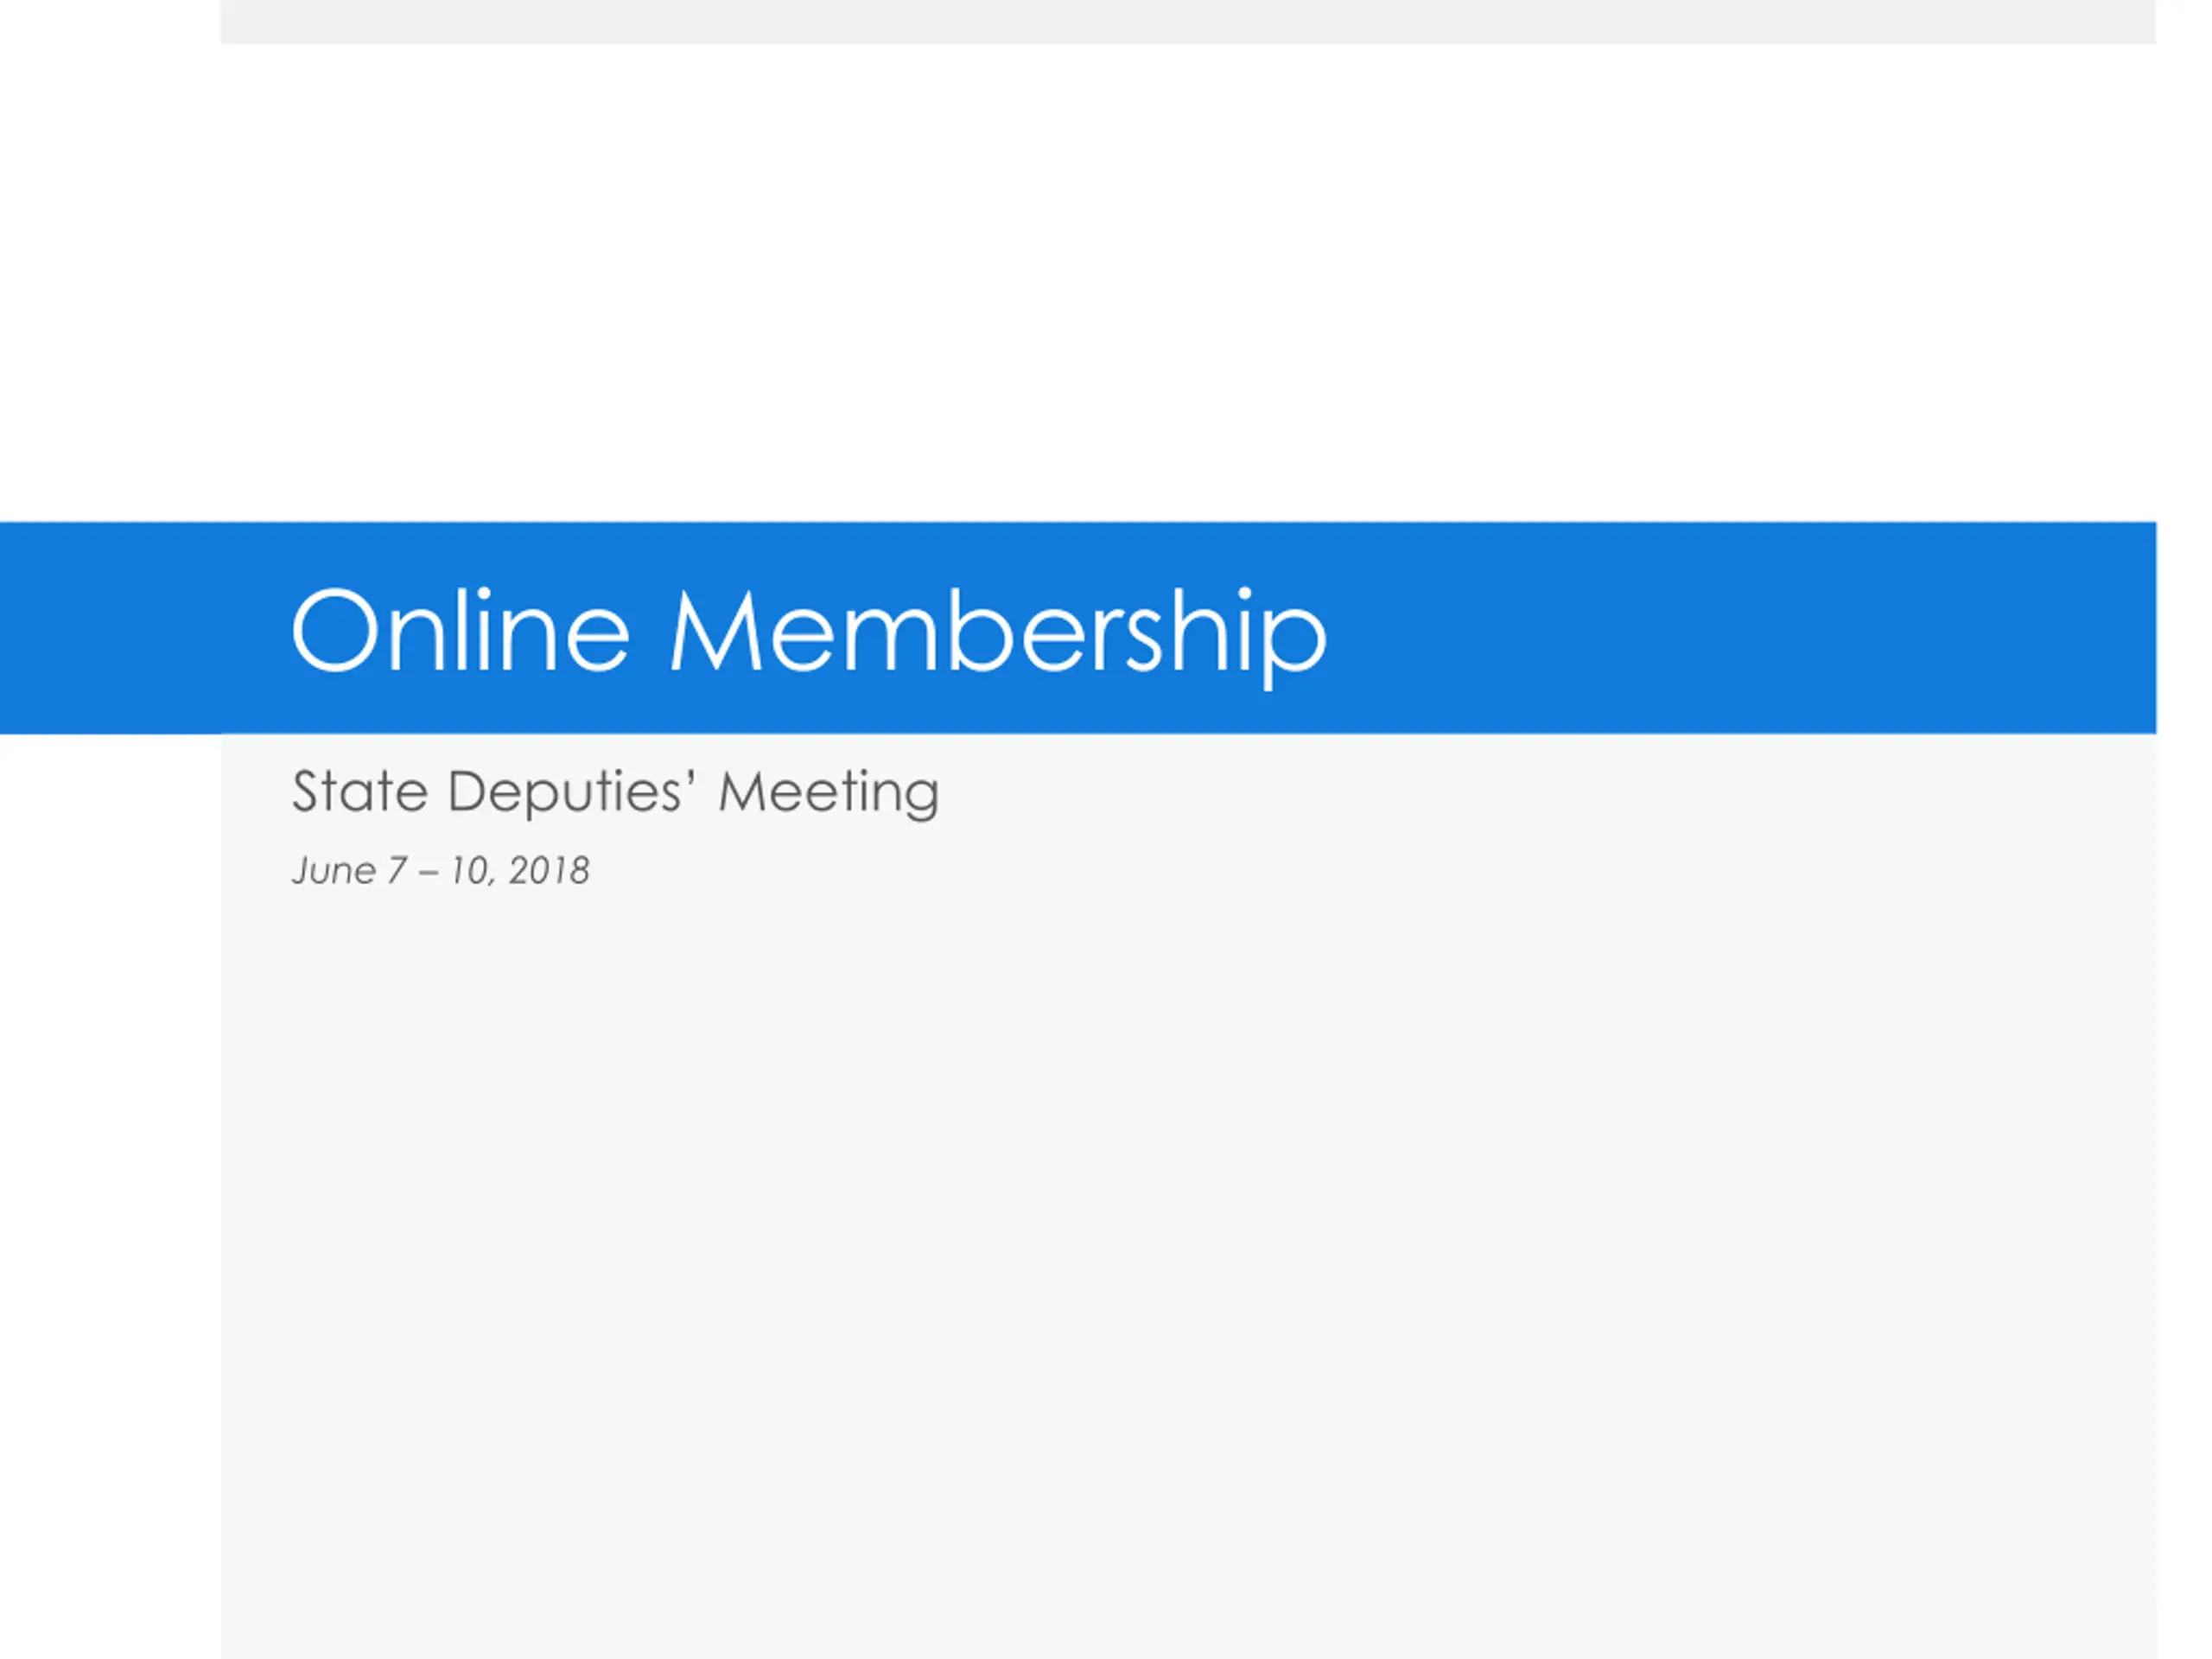Select the word "State" in the subtitle

click(x=360, y=792)
